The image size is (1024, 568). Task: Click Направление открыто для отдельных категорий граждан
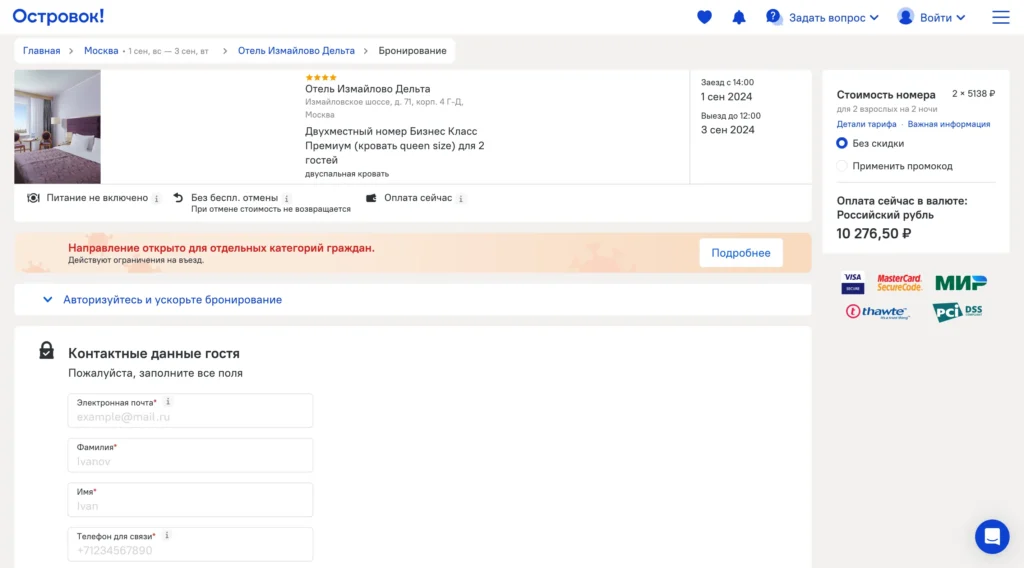pyautogui.click(x=221, y=247)
